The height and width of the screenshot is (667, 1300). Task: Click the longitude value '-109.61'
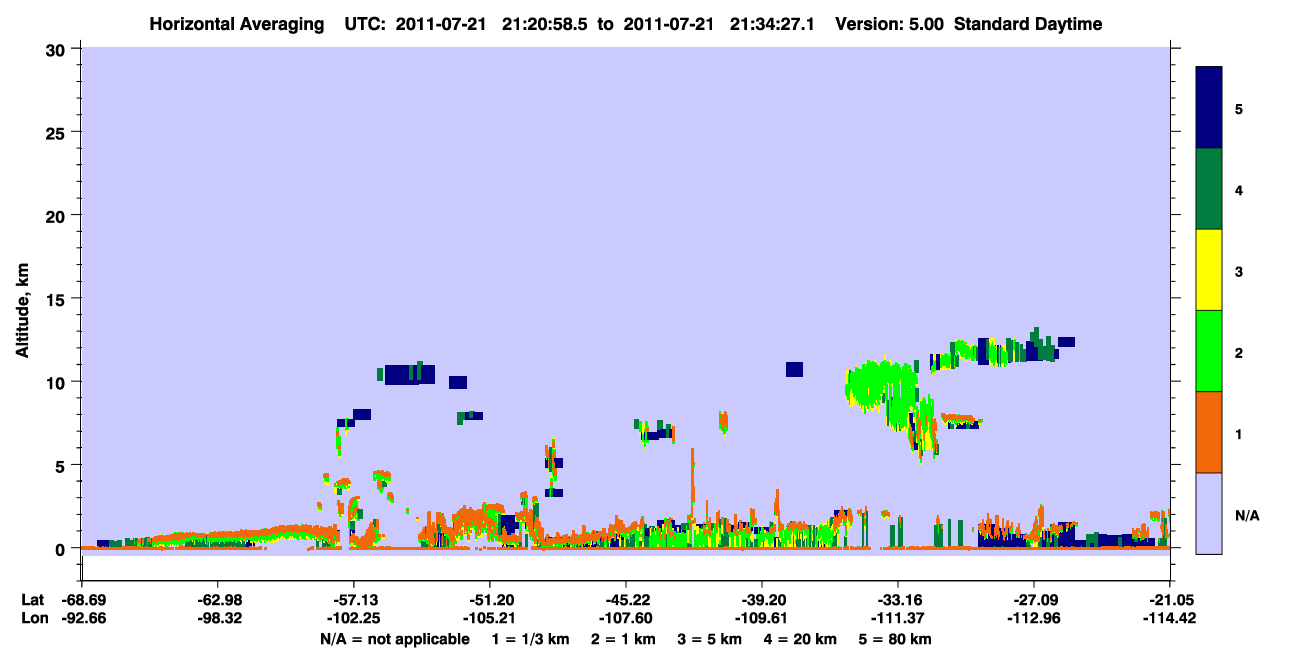click(761, 618)
